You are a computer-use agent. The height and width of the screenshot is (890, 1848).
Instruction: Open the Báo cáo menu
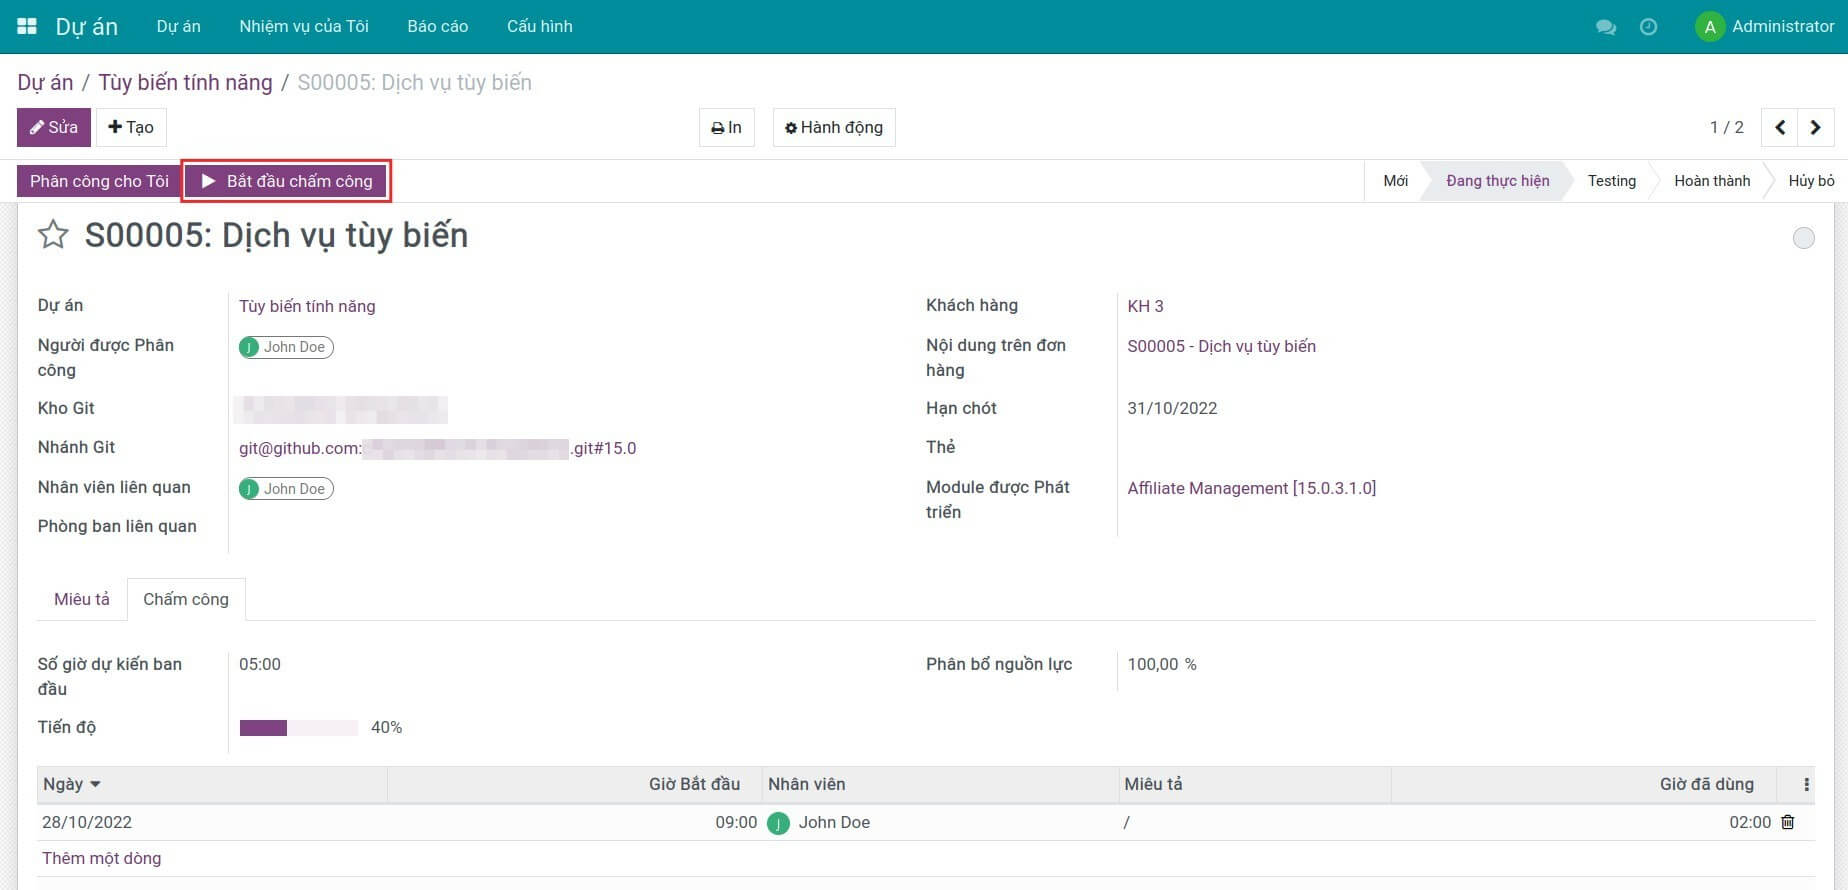437,26
